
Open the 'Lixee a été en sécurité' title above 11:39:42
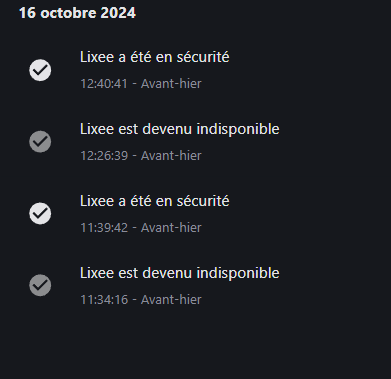click(155, 201)
